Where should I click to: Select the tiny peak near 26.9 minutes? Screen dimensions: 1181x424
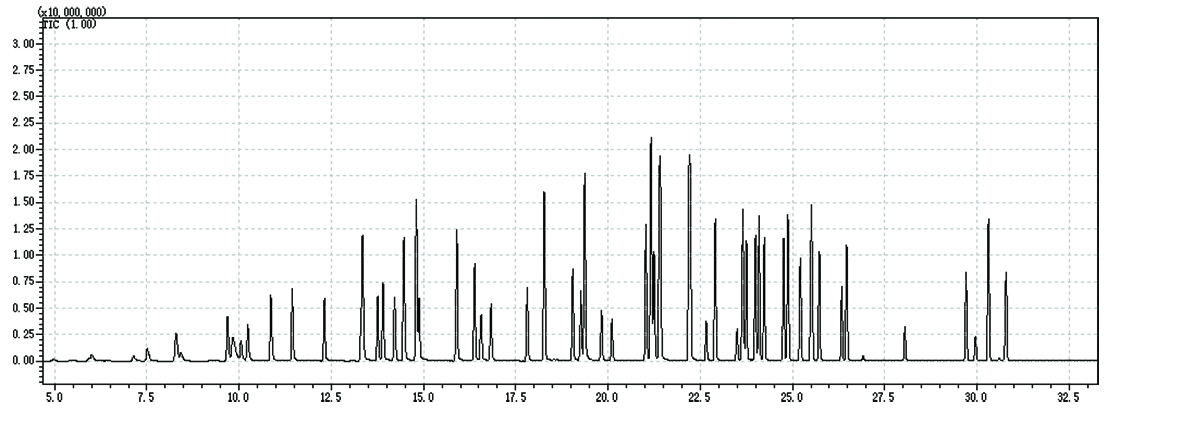tap(863, 356)
